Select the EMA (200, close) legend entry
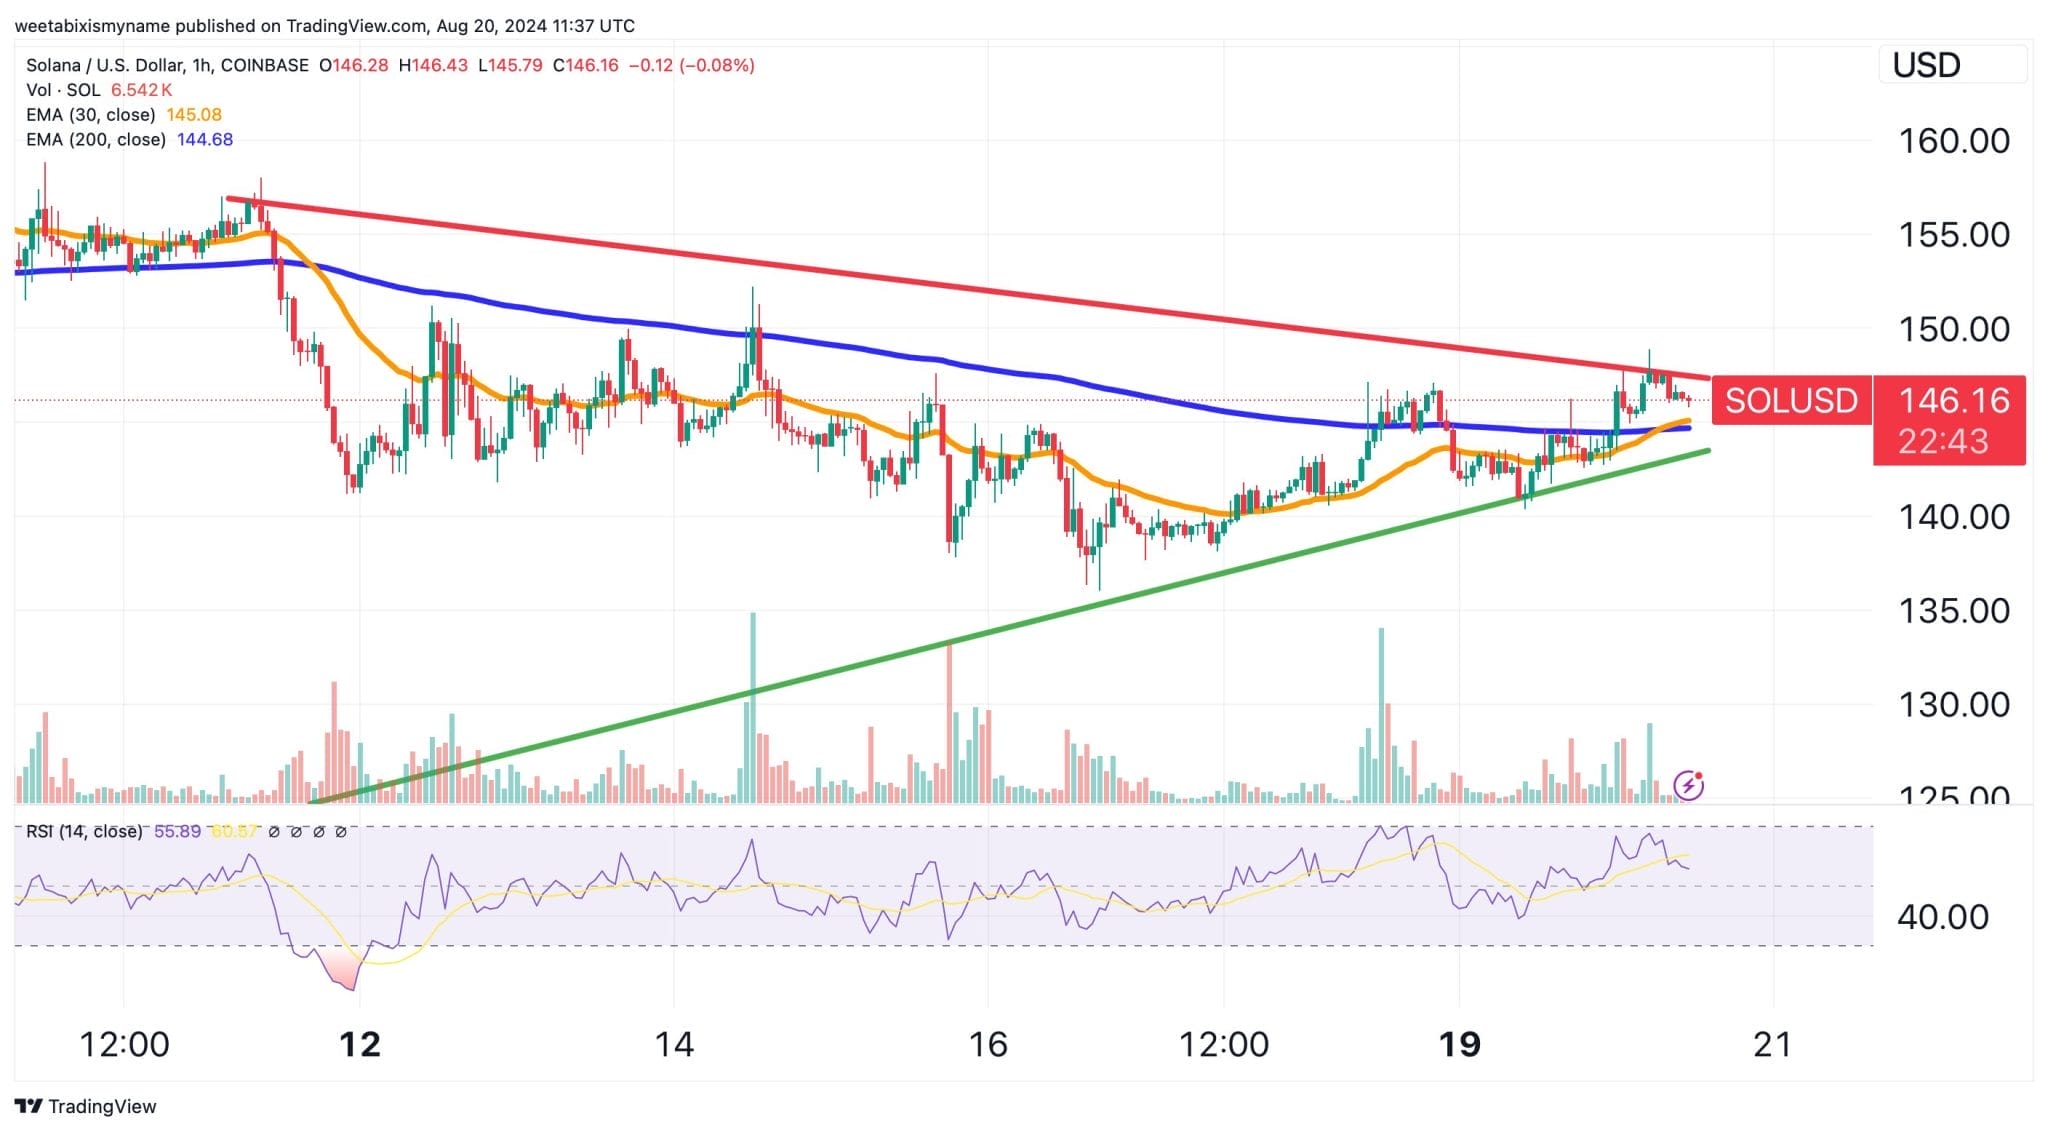The width and height of the screenshot is (2048, 1132). [x=95, y=140]
